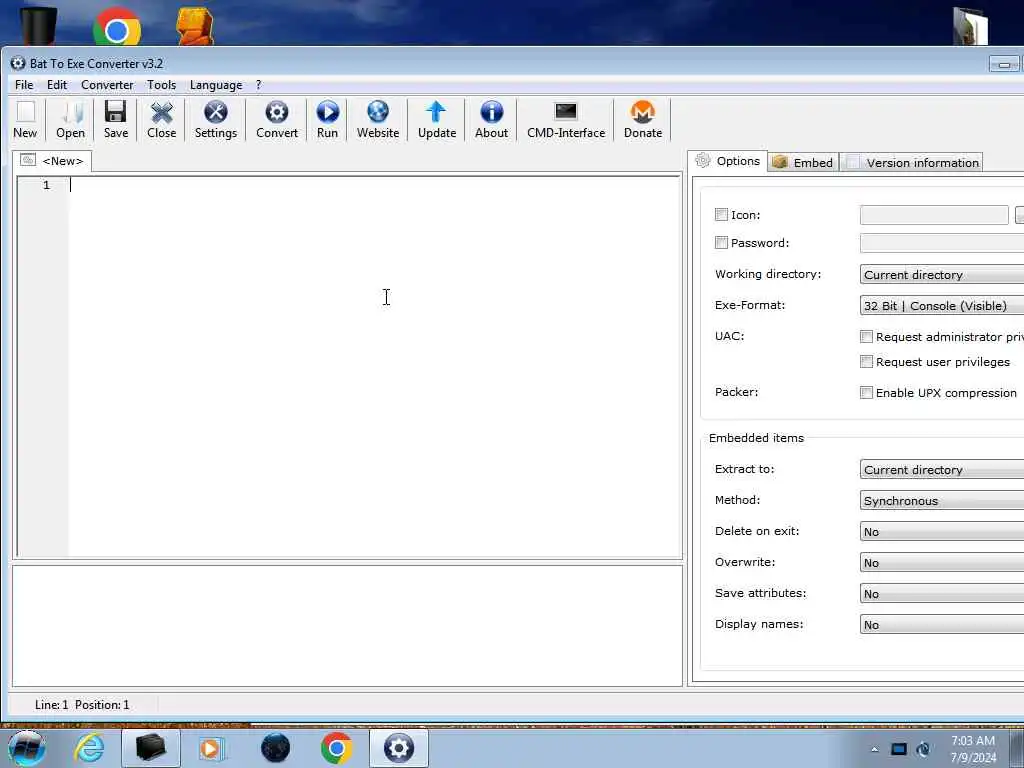The height and width of the screenshot is (768, 1024).
Task: Enable the Password checkbox
Action: point(721,242)
